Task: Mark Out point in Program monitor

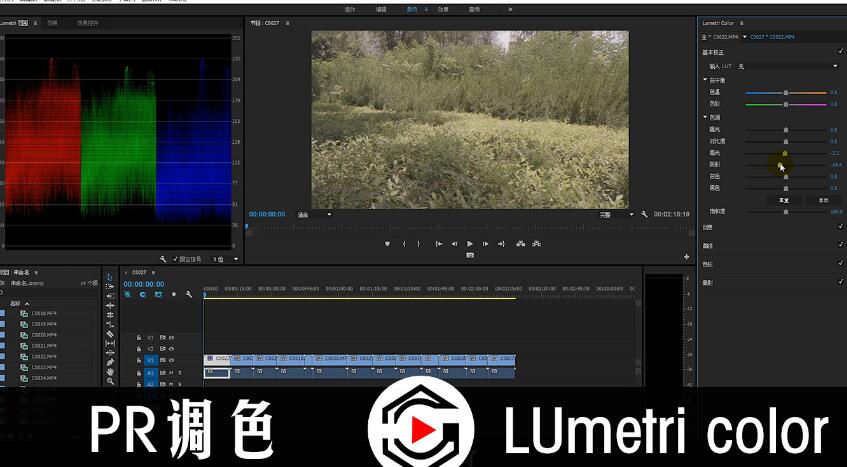Action: coord(418,244)
